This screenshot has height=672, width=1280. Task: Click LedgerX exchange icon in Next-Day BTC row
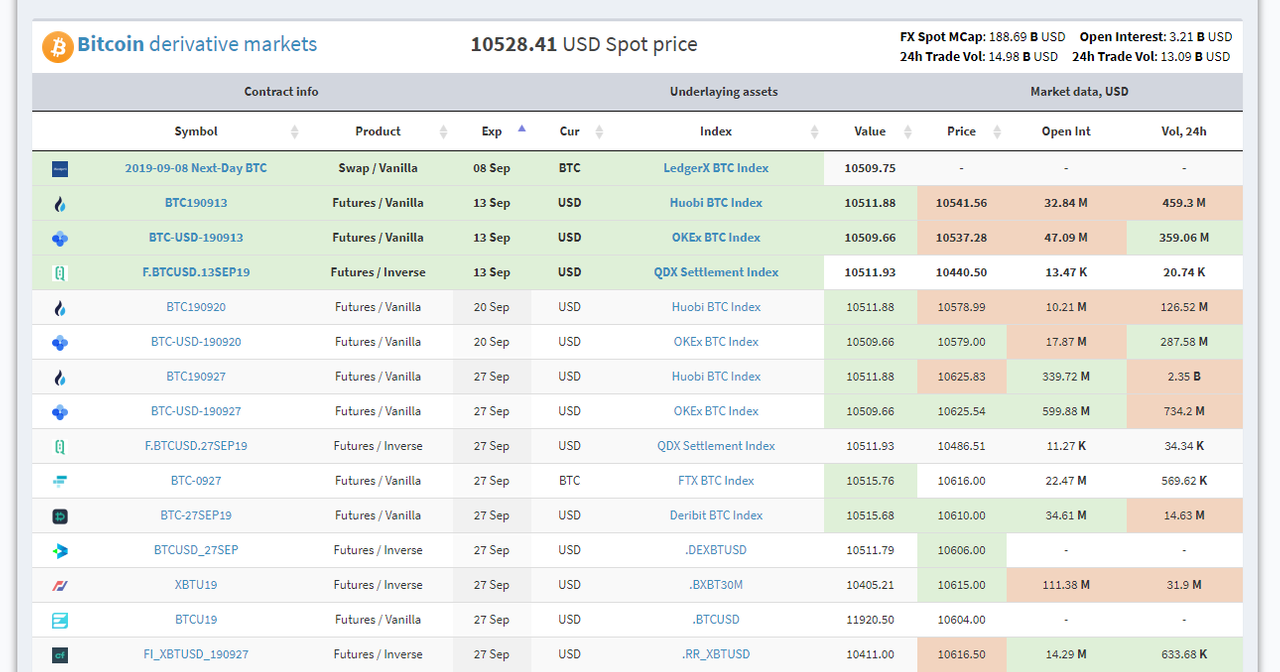click(x=60, y=169)
